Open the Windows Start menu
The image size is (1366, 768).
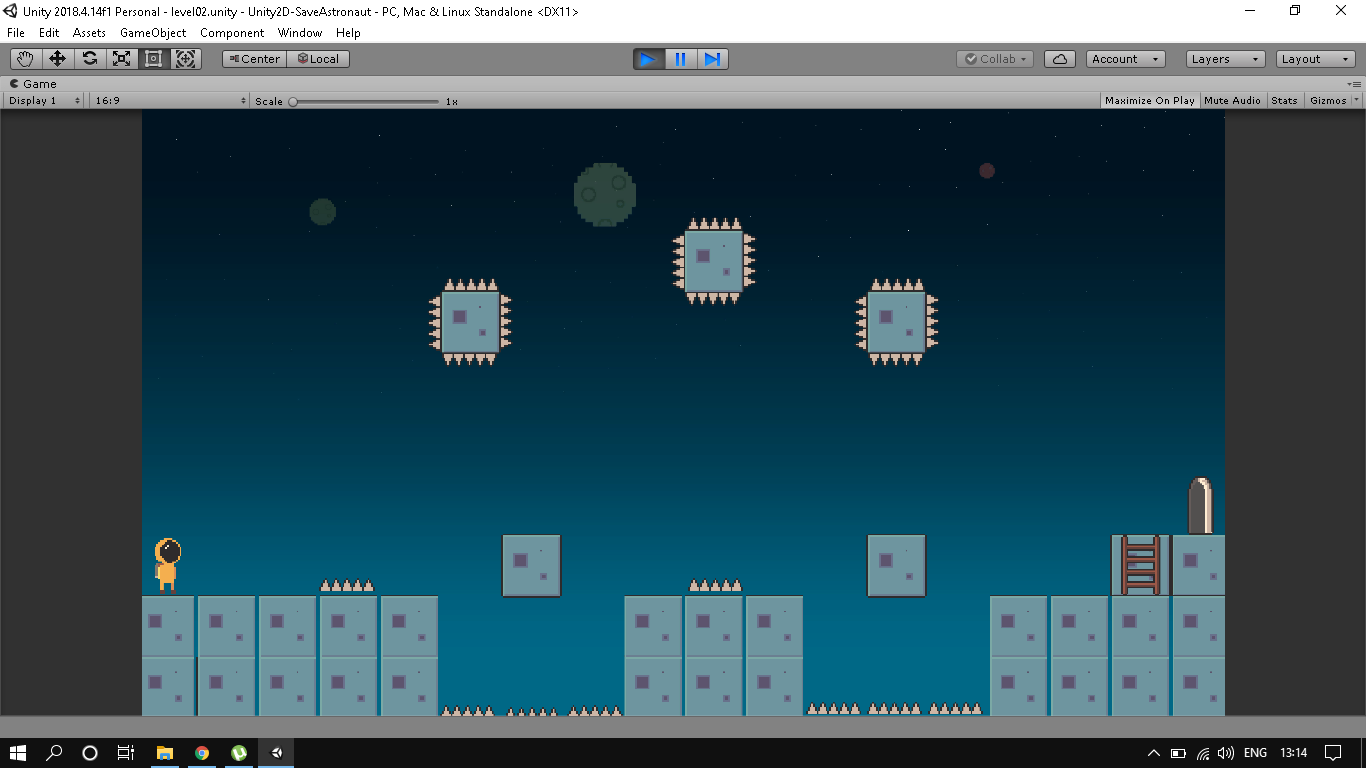(18, 752)
